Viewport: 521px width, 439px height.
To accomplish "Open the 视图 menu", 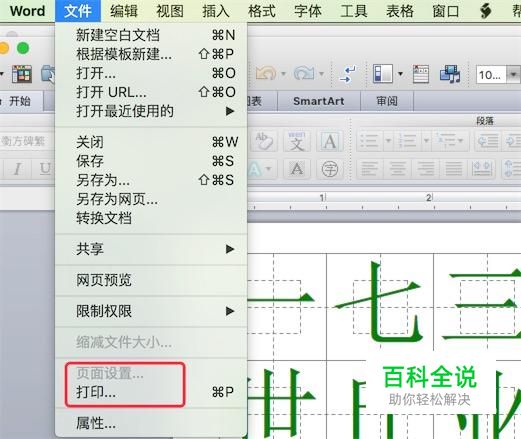I will pos(170,11).
